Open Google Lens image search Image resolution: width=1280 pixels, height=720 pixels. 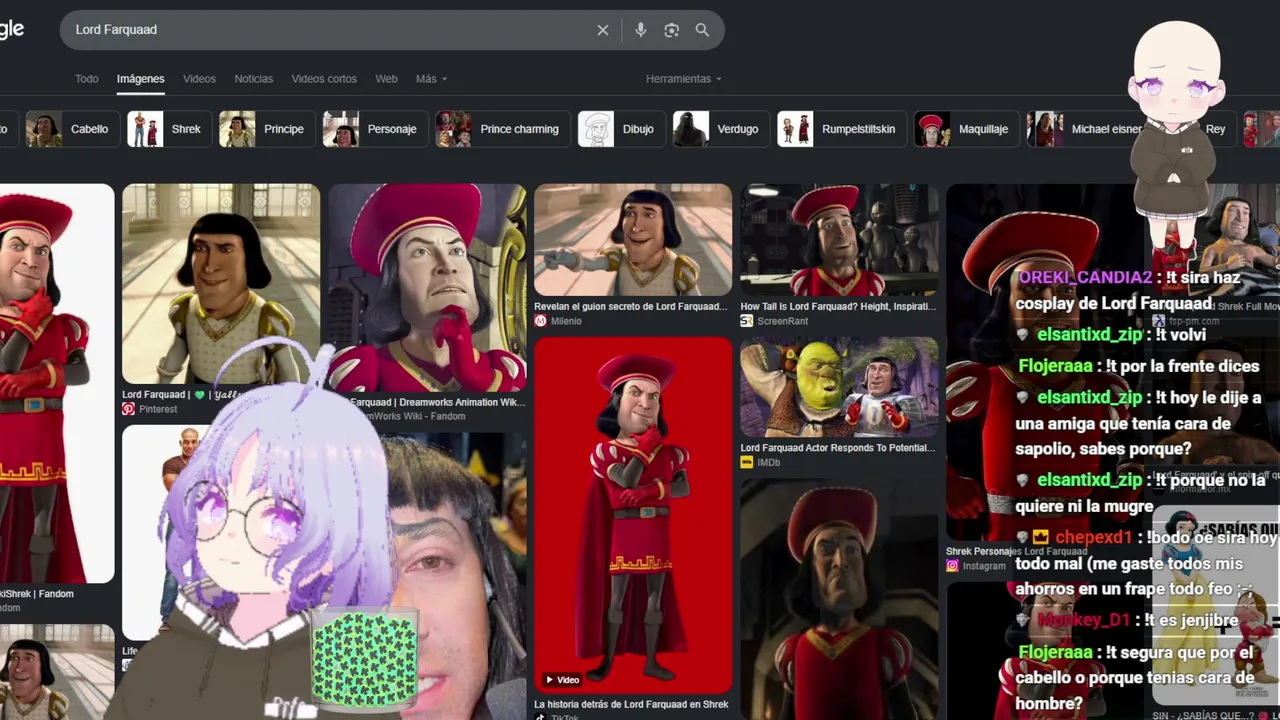(672, 30)
